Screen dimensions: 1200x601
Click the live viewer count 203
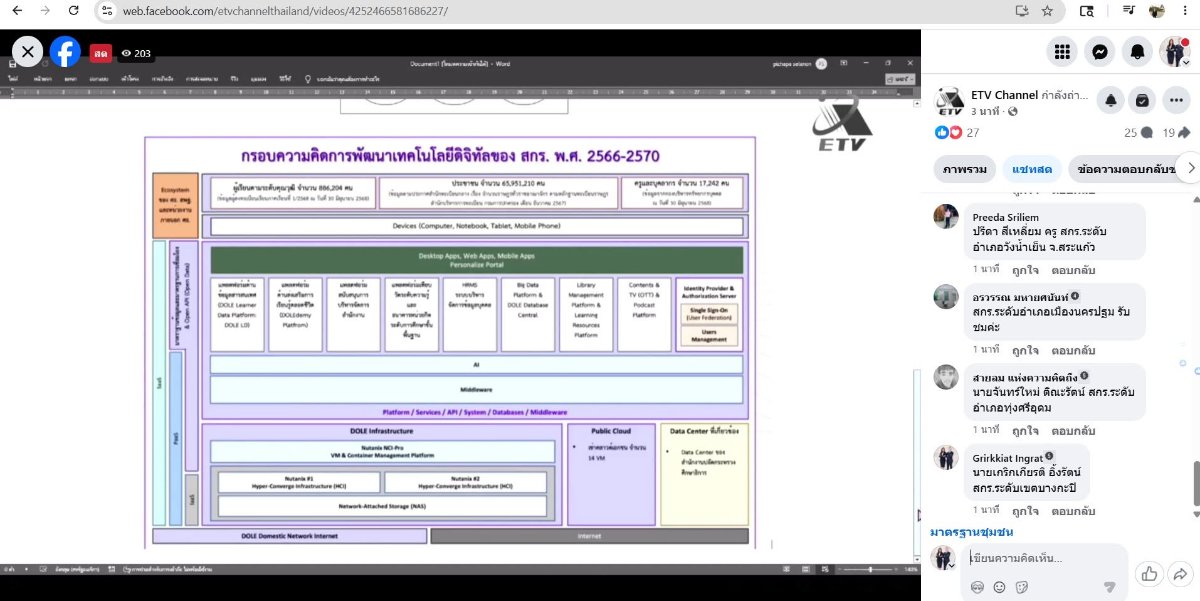135,53
